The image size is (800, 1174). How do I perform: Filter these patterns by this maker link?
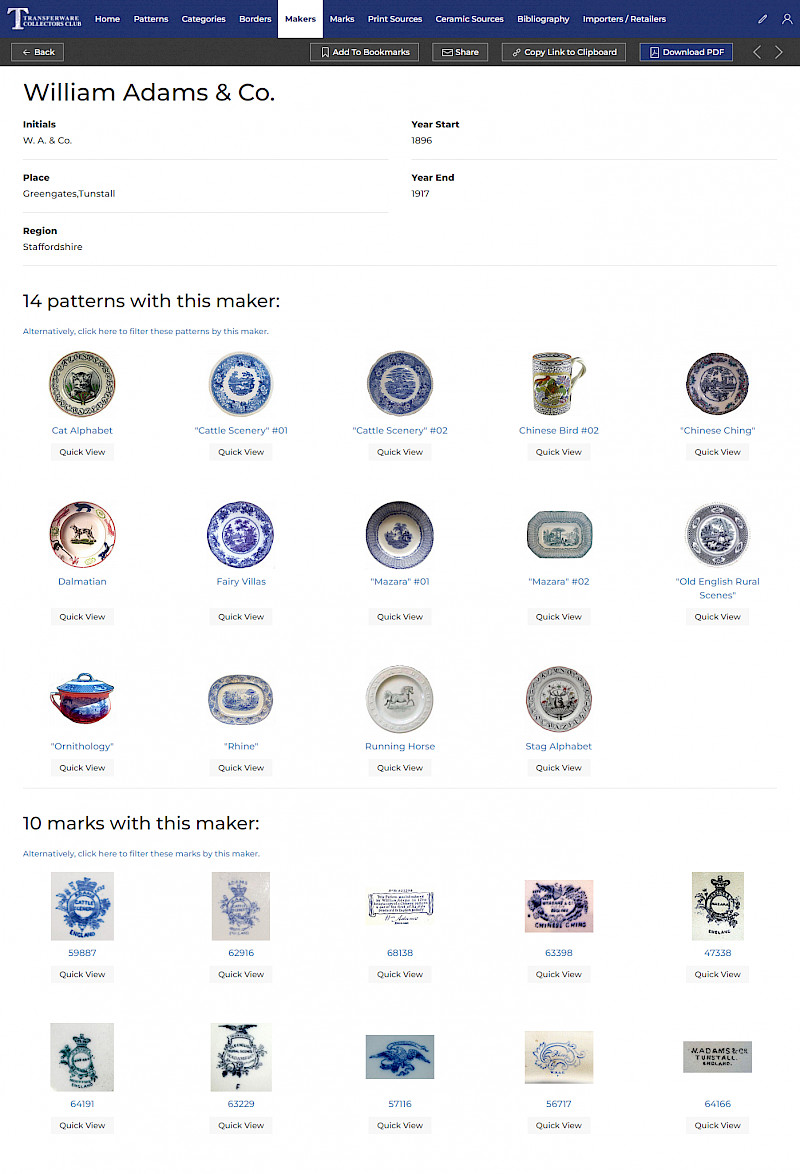(x=145, y=331)
